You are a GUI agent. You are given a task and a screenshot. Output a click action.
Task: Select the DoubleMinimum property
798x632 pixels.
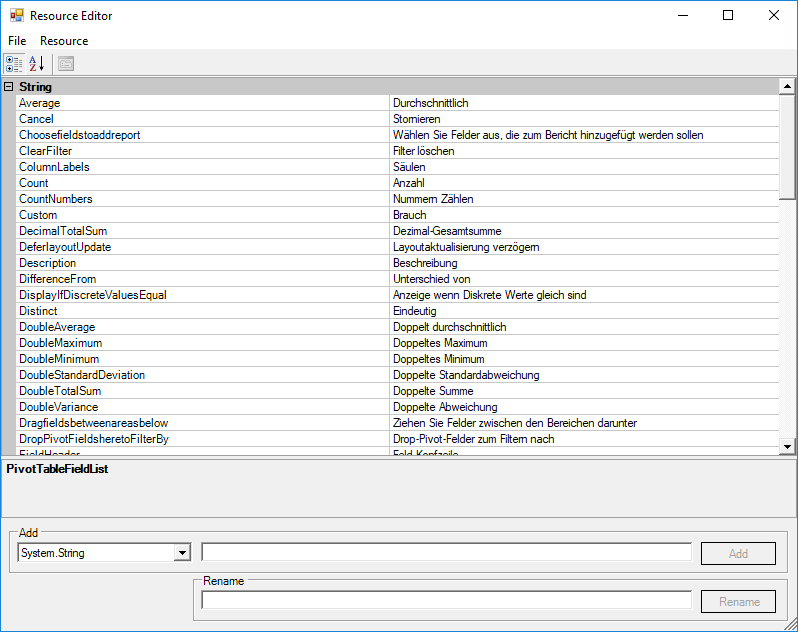[203, 359]
